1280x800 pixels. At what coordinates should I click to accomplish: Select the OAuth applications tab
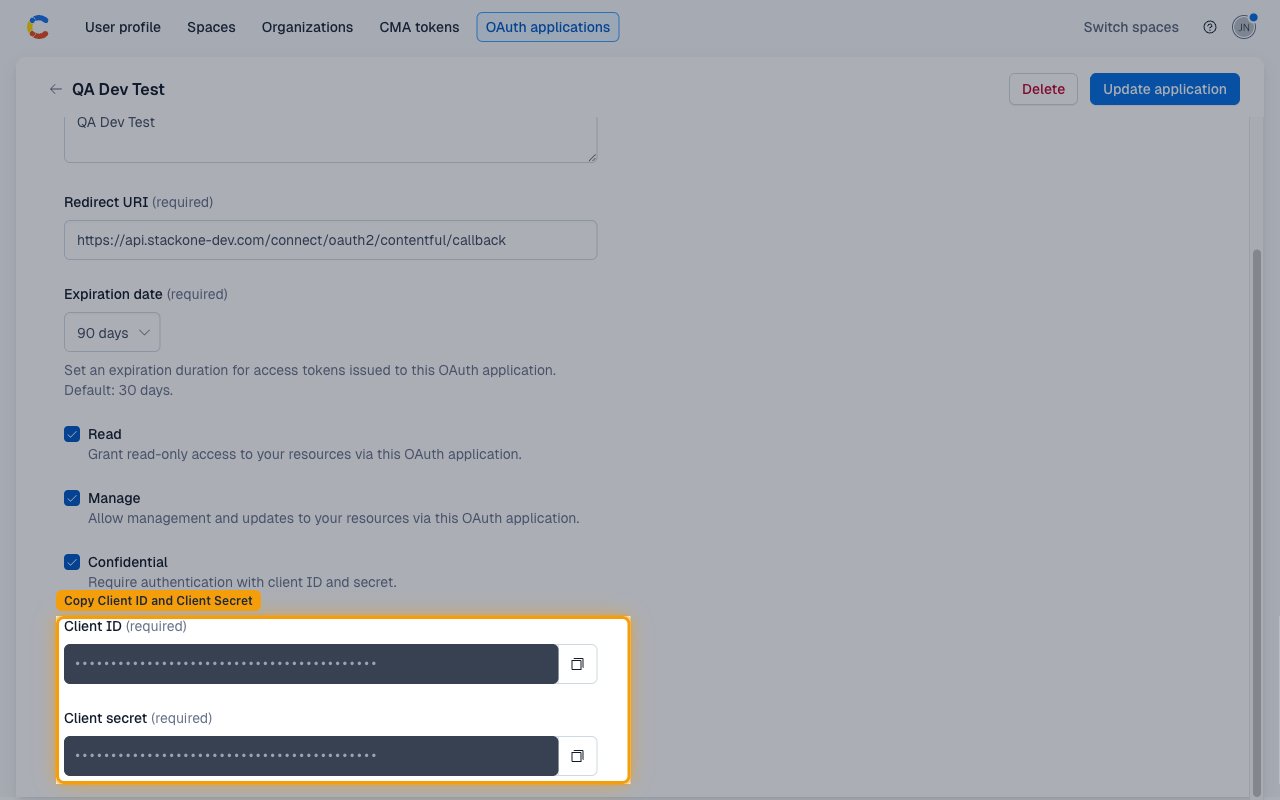(x=548, y=27)
